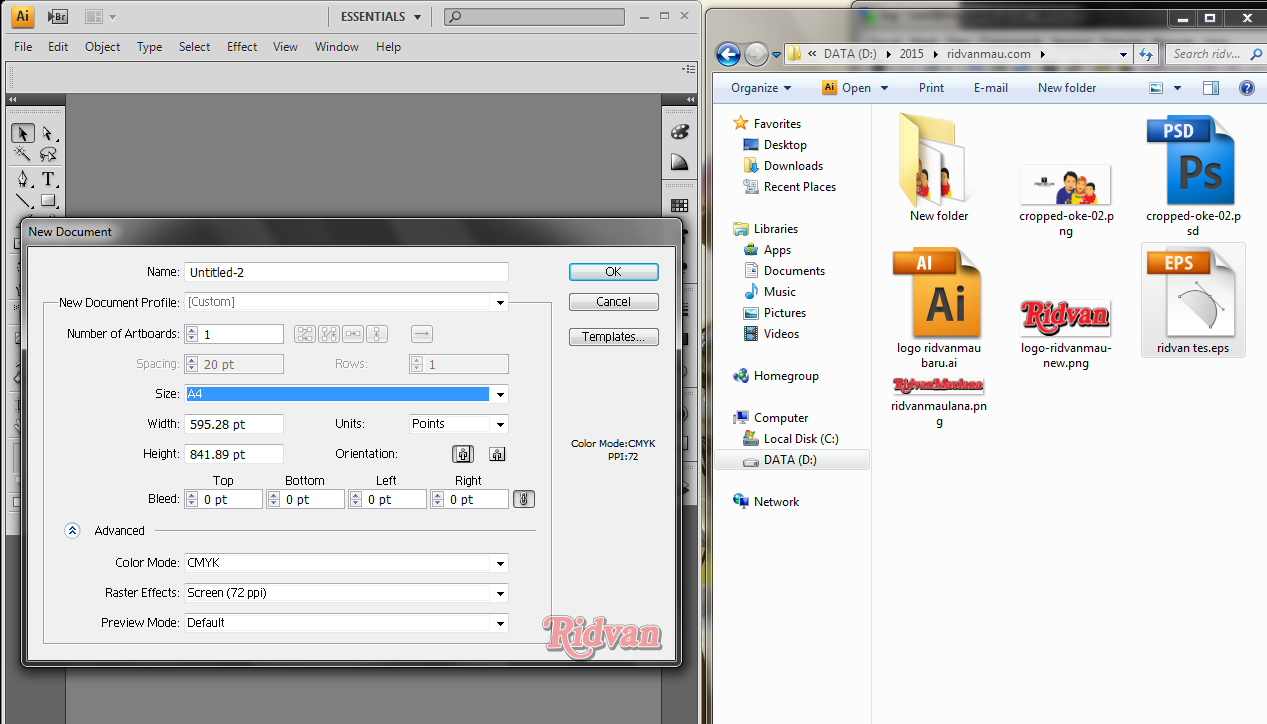Click the Templates button
1267x724 pixels.
(x=613, y=336)
